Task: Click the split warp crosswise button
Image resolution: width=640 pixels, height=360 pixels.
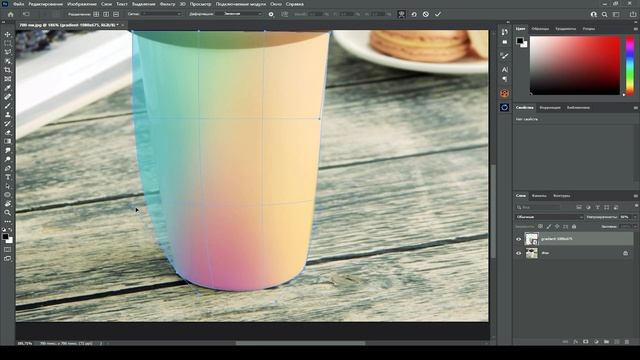Action: pos(96,14)
